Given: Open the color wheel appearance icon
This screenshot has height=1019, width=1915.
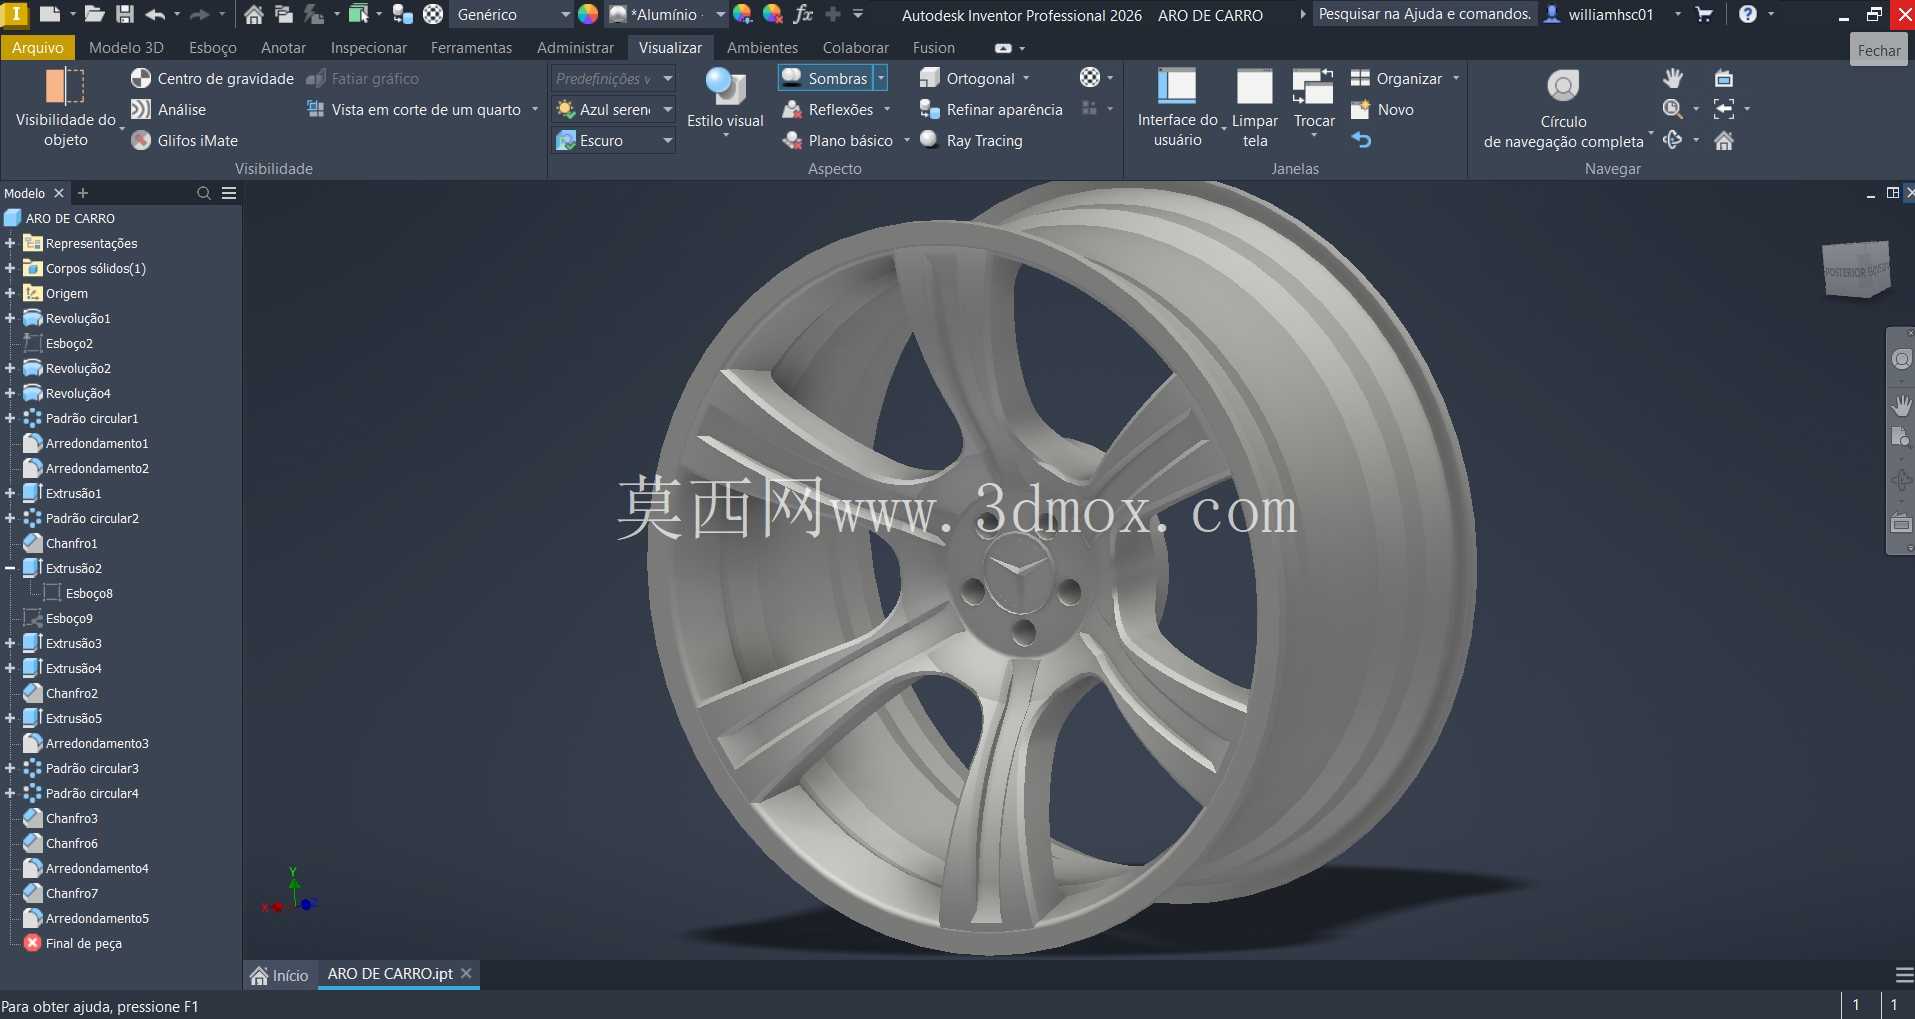Looking at the screenshot, I should pyautogui.click(x=588, y=14).
